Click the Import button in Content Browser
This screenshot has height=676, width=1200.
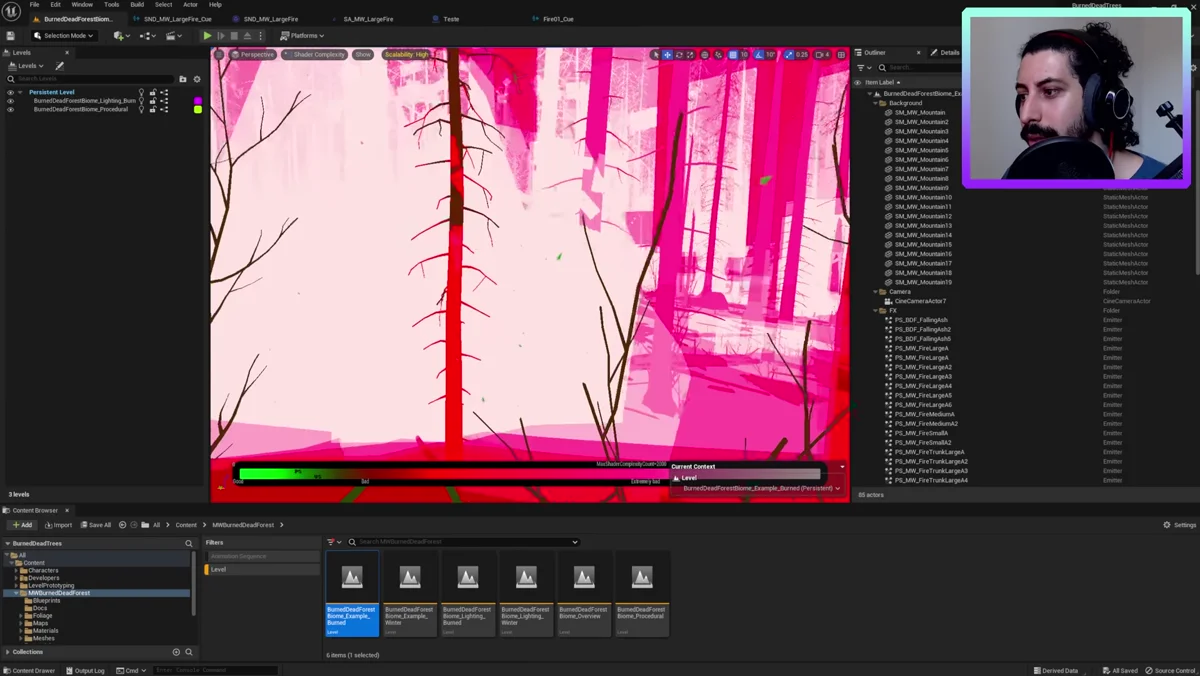pyautogui.click(x=59, y=525)
